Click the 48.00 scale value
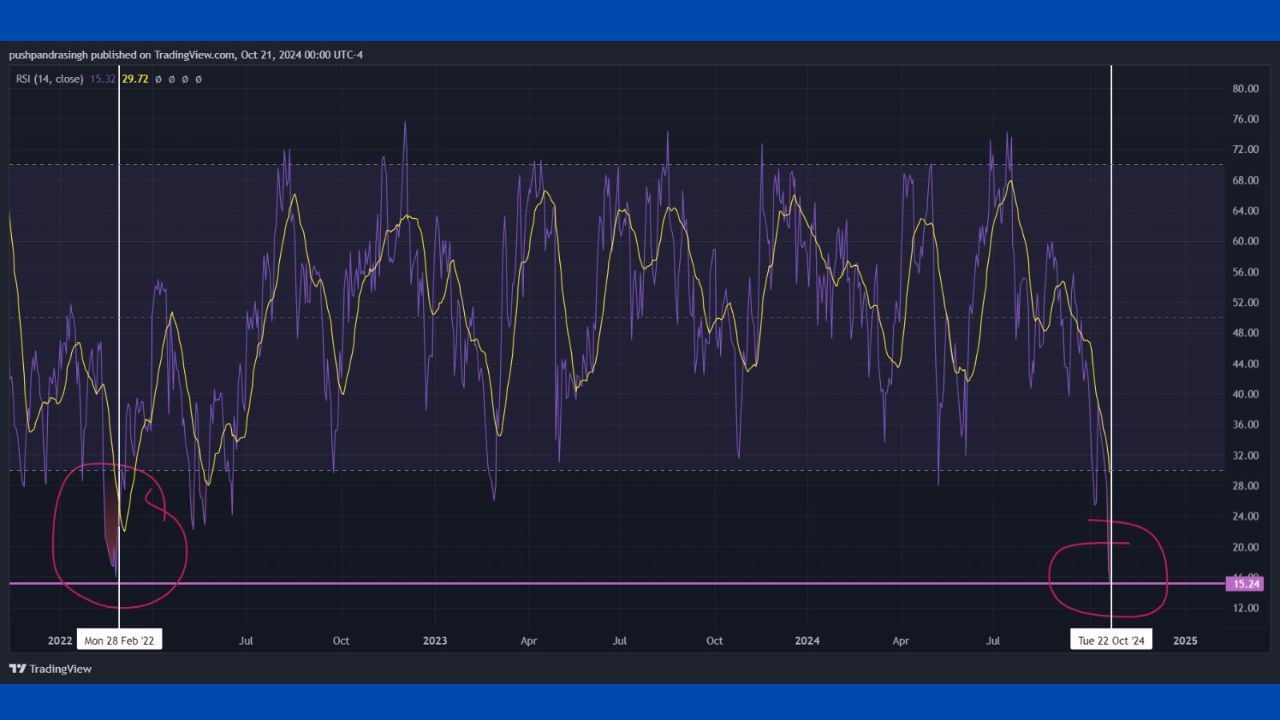The height and width of the screenshot is (720, 1280). coord(1245,333)
